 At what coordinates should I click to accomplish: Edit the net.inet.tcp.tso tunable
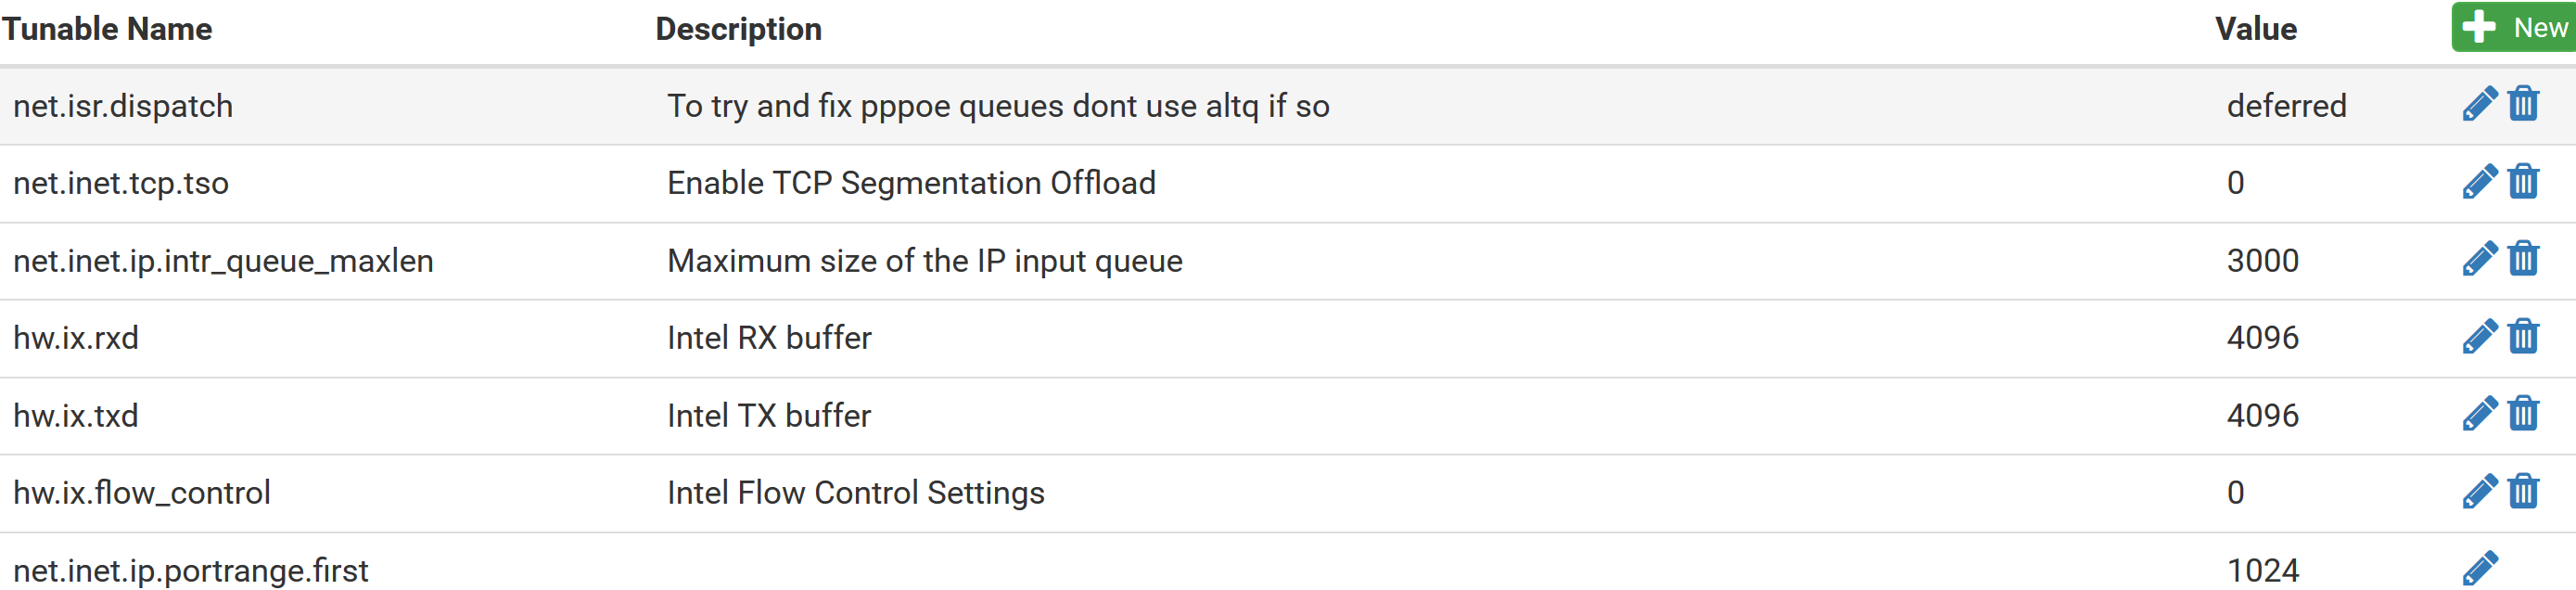[x=2480, y=182]
